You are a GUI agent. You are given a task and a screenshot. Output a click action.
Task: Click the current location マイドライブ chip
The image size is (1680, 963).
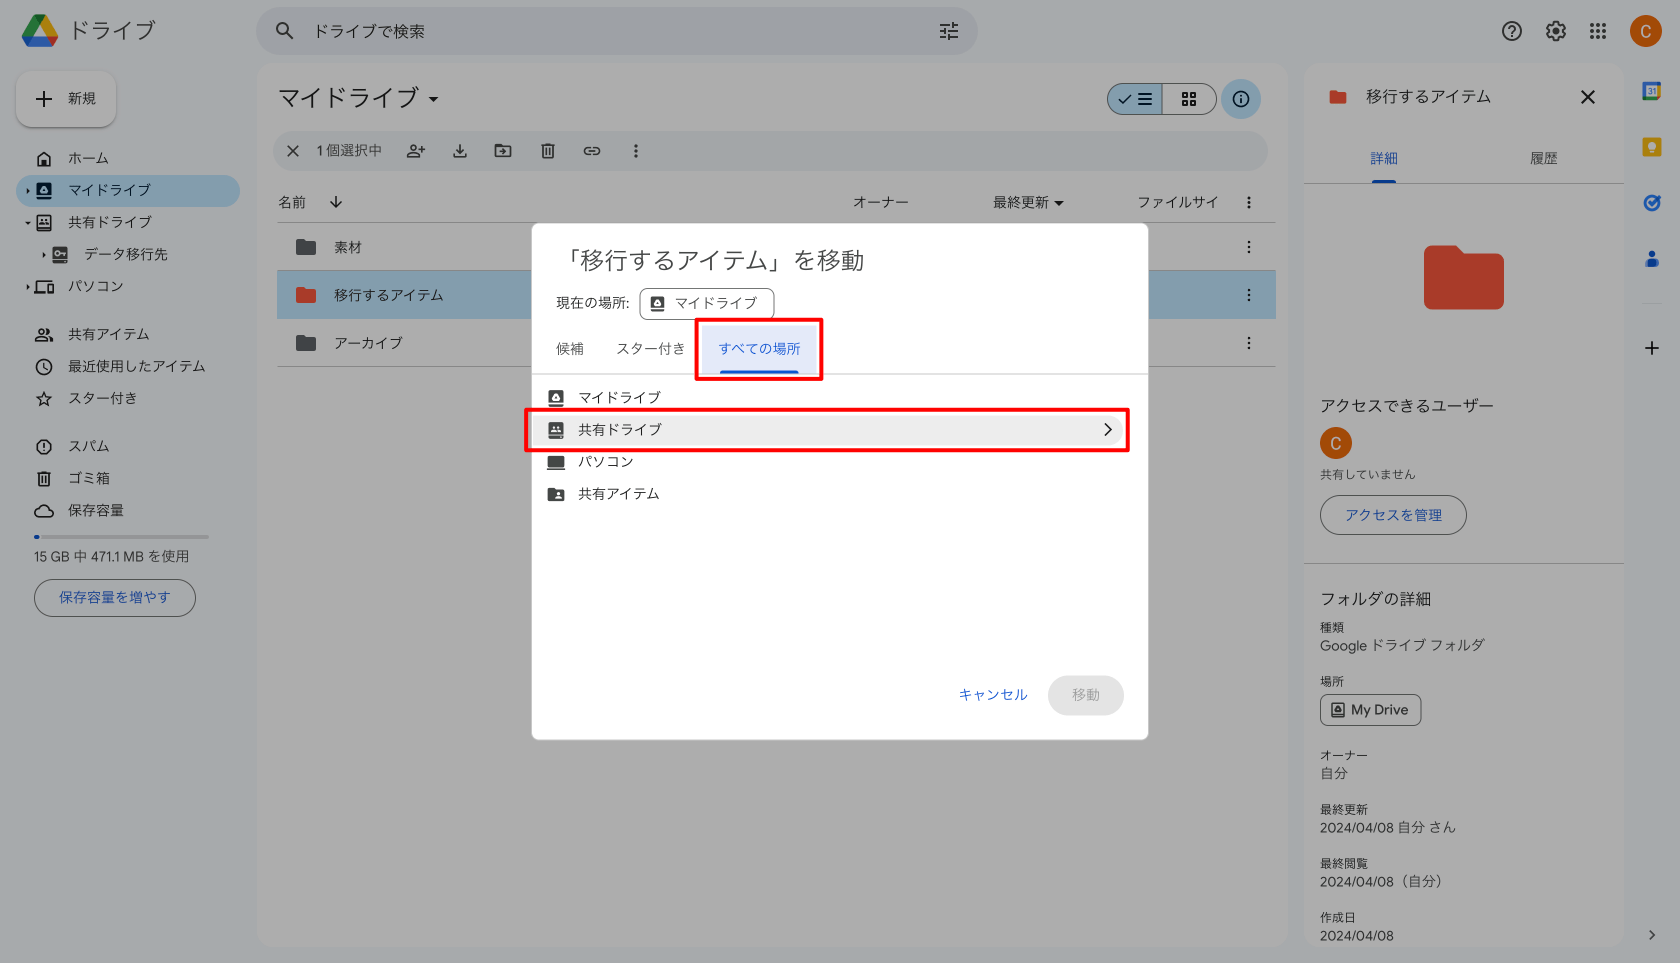pyautogui.click(x=706, y=303)
